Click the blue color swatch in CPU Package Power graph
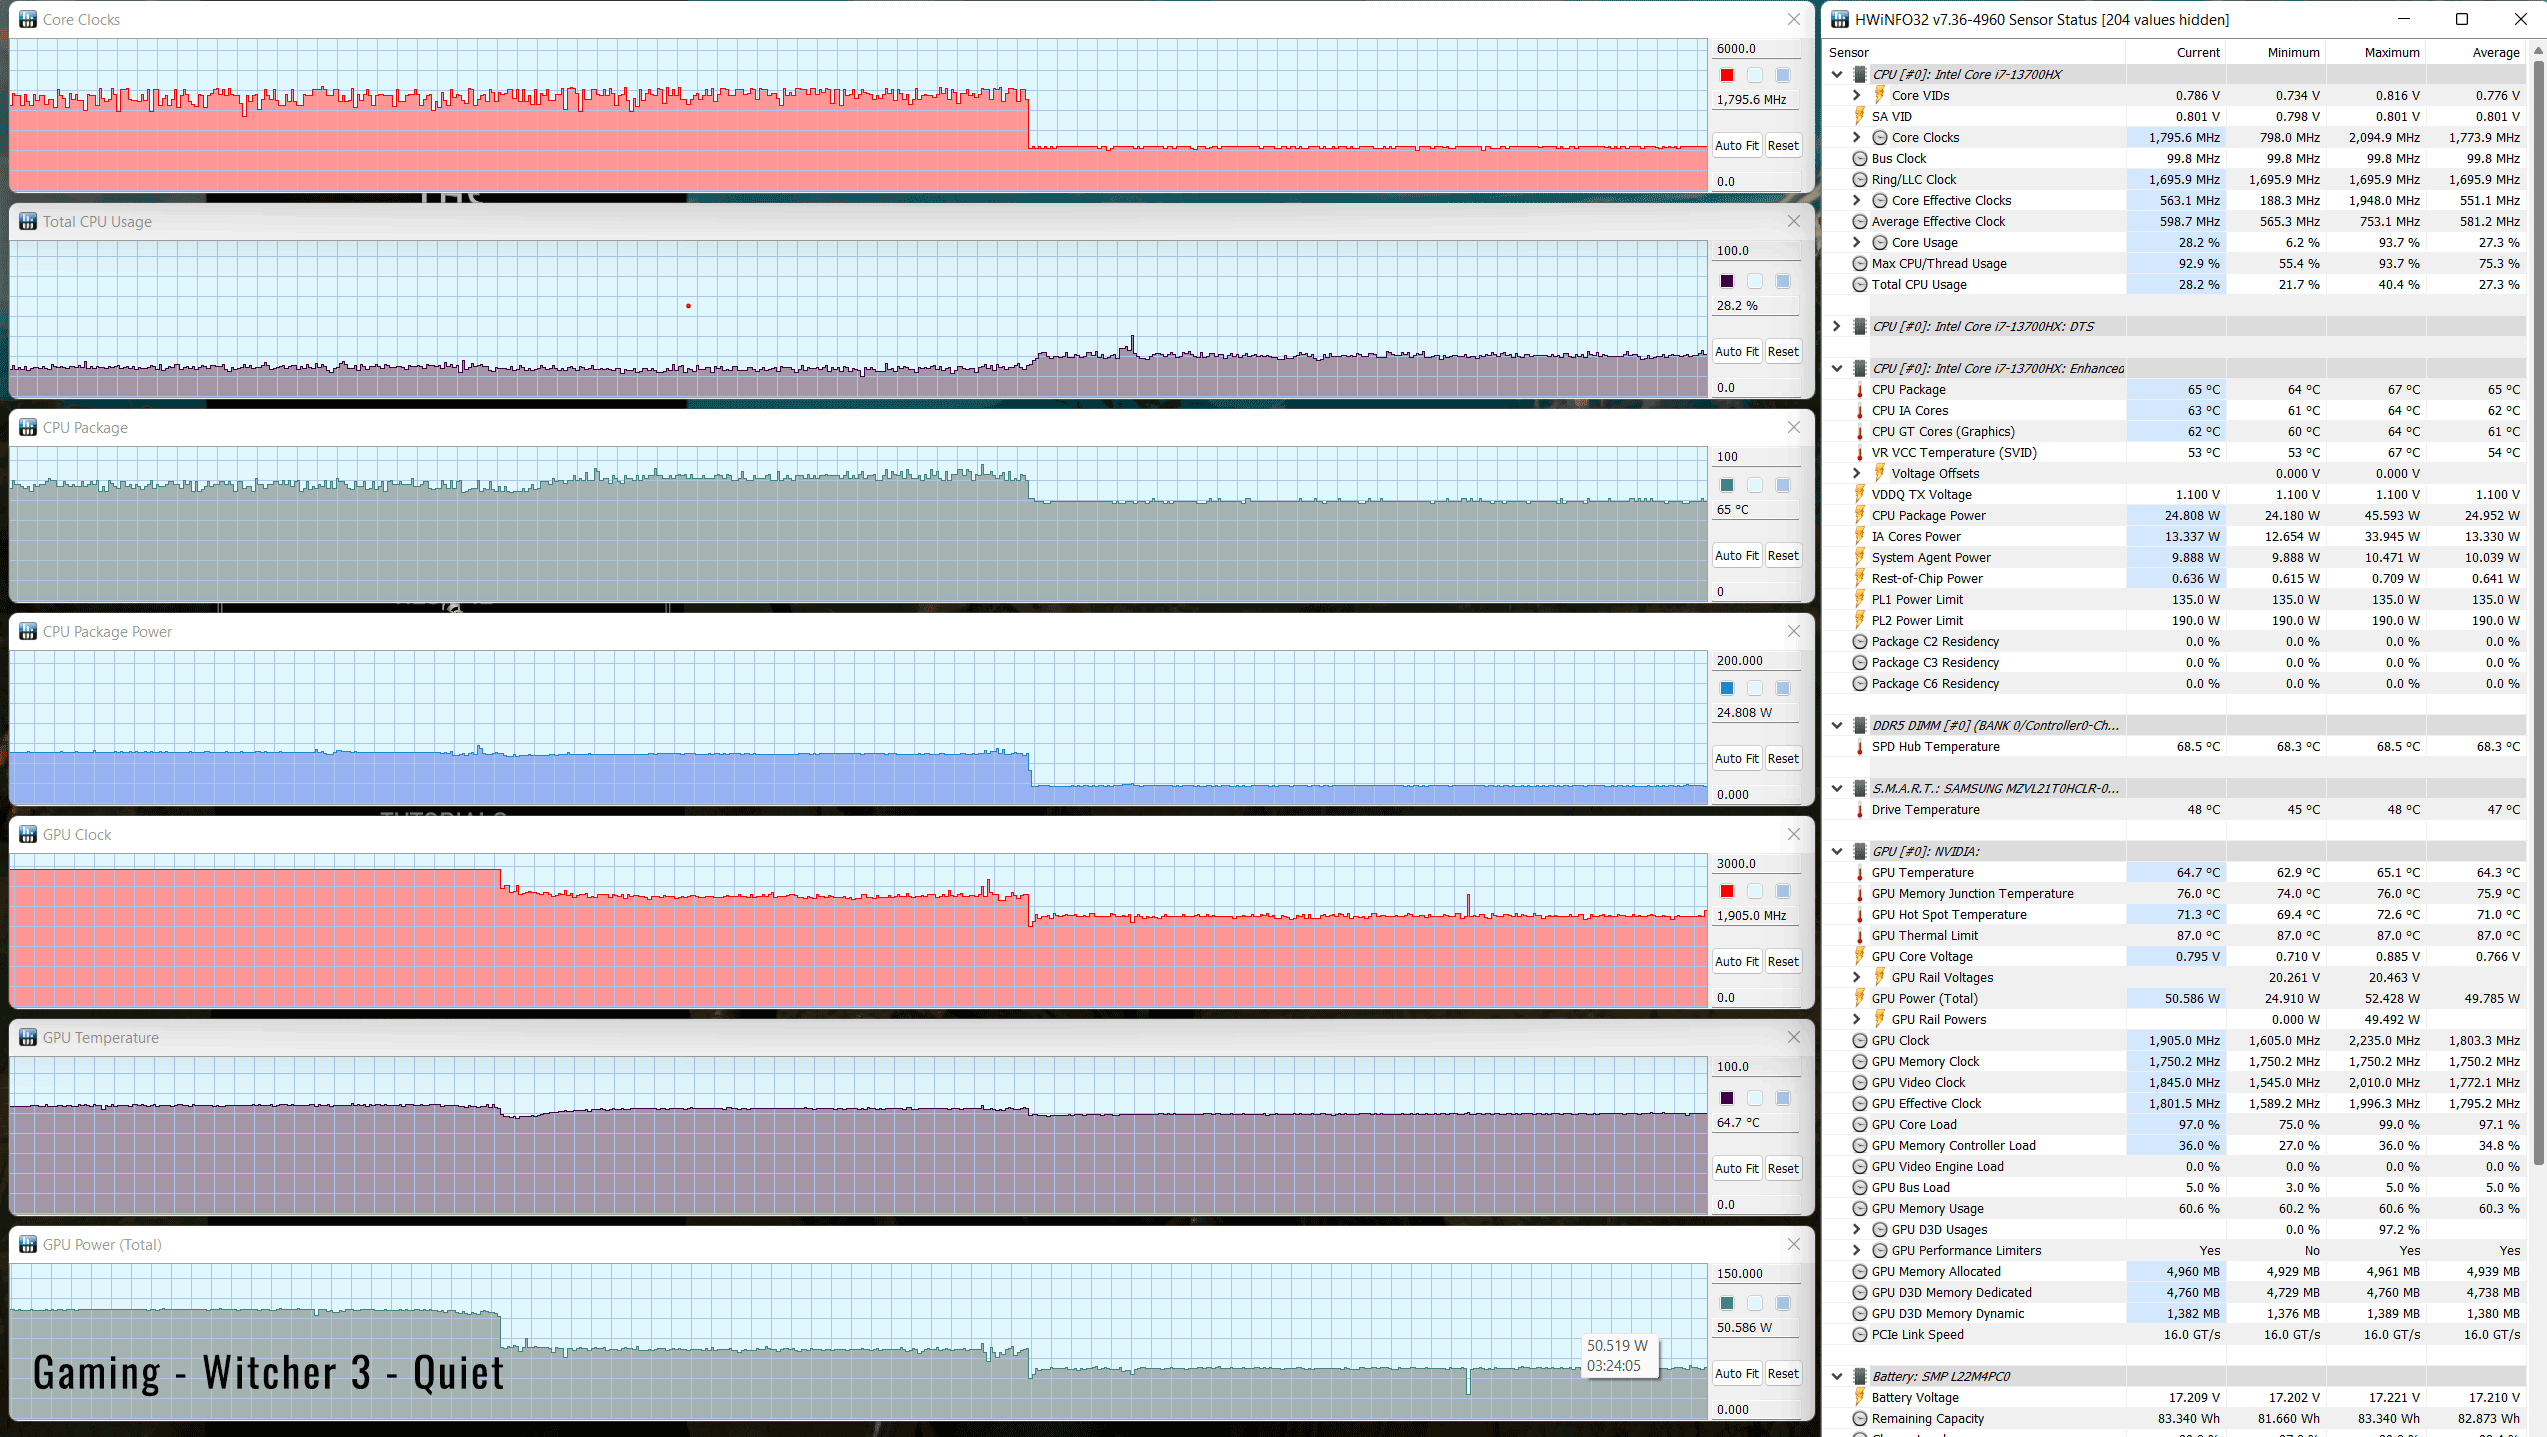This screenshot has height=1437, width=2547. point(1727,688)
